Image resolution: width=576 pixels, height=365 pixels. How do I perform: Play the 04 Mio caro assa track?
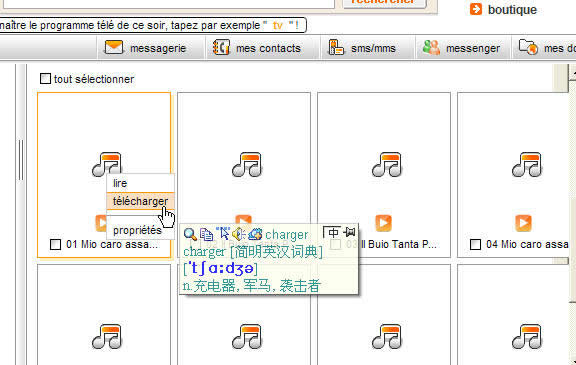pos(523,223)
